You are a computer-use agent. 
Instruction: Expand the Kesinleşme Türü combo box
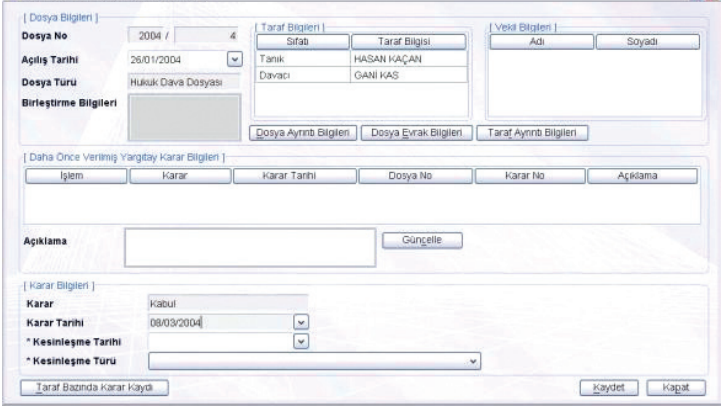474,358
